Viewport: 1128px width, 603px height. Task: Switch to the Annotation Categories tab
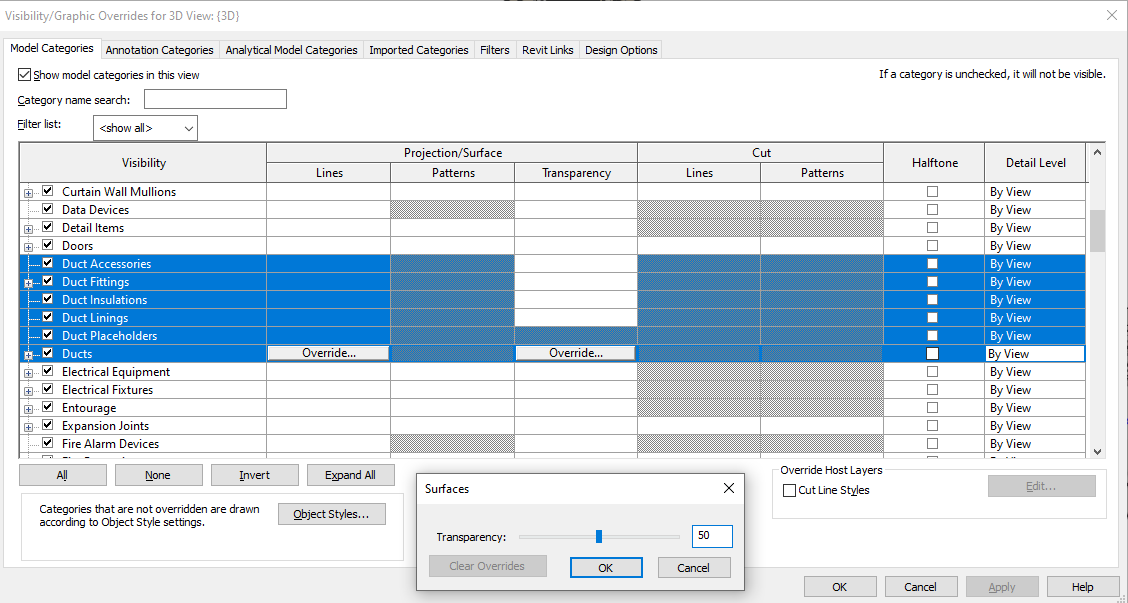tap(159, 48)
